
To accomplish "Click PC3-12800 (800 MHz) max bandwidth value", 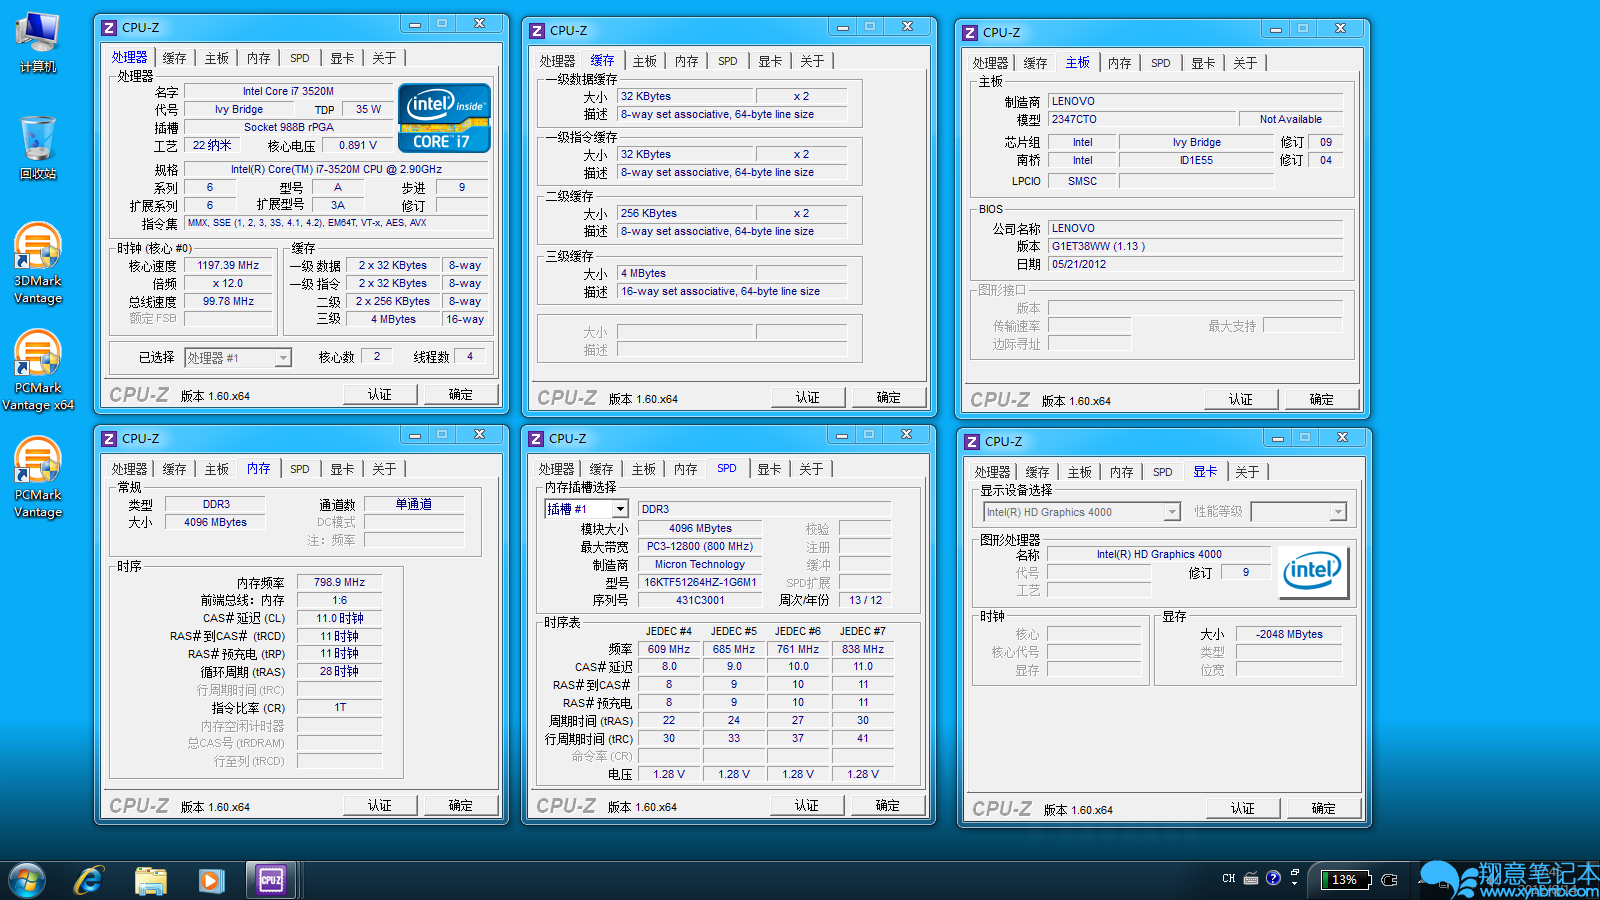I will [700, 546].
